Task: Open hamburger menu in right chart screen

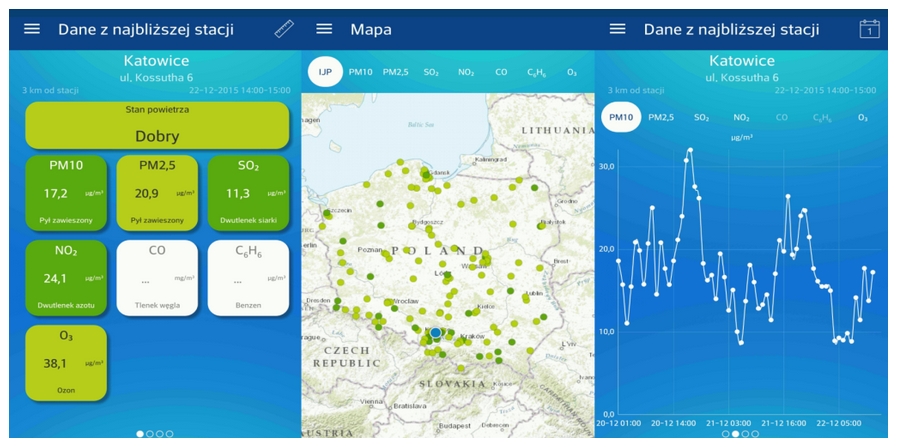Action: (617, 29)
